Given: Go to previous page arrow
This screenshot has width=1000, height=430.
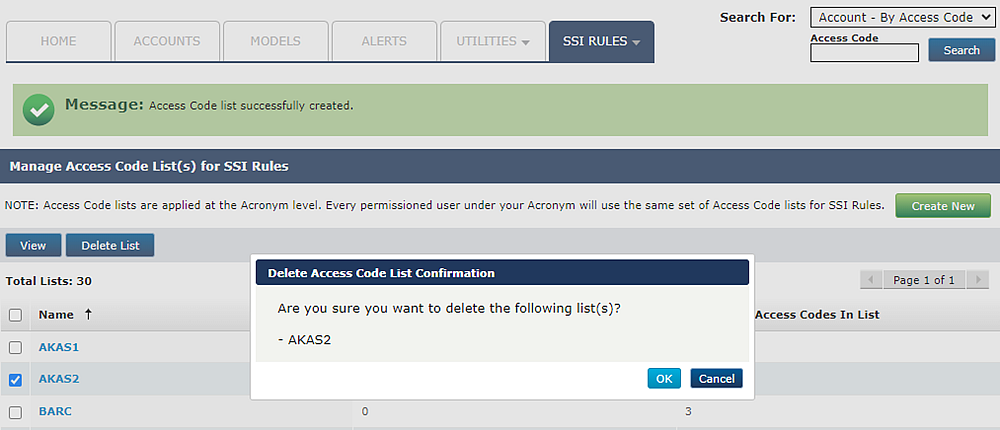Looking at the screenshot, I should tap(872, 280).
